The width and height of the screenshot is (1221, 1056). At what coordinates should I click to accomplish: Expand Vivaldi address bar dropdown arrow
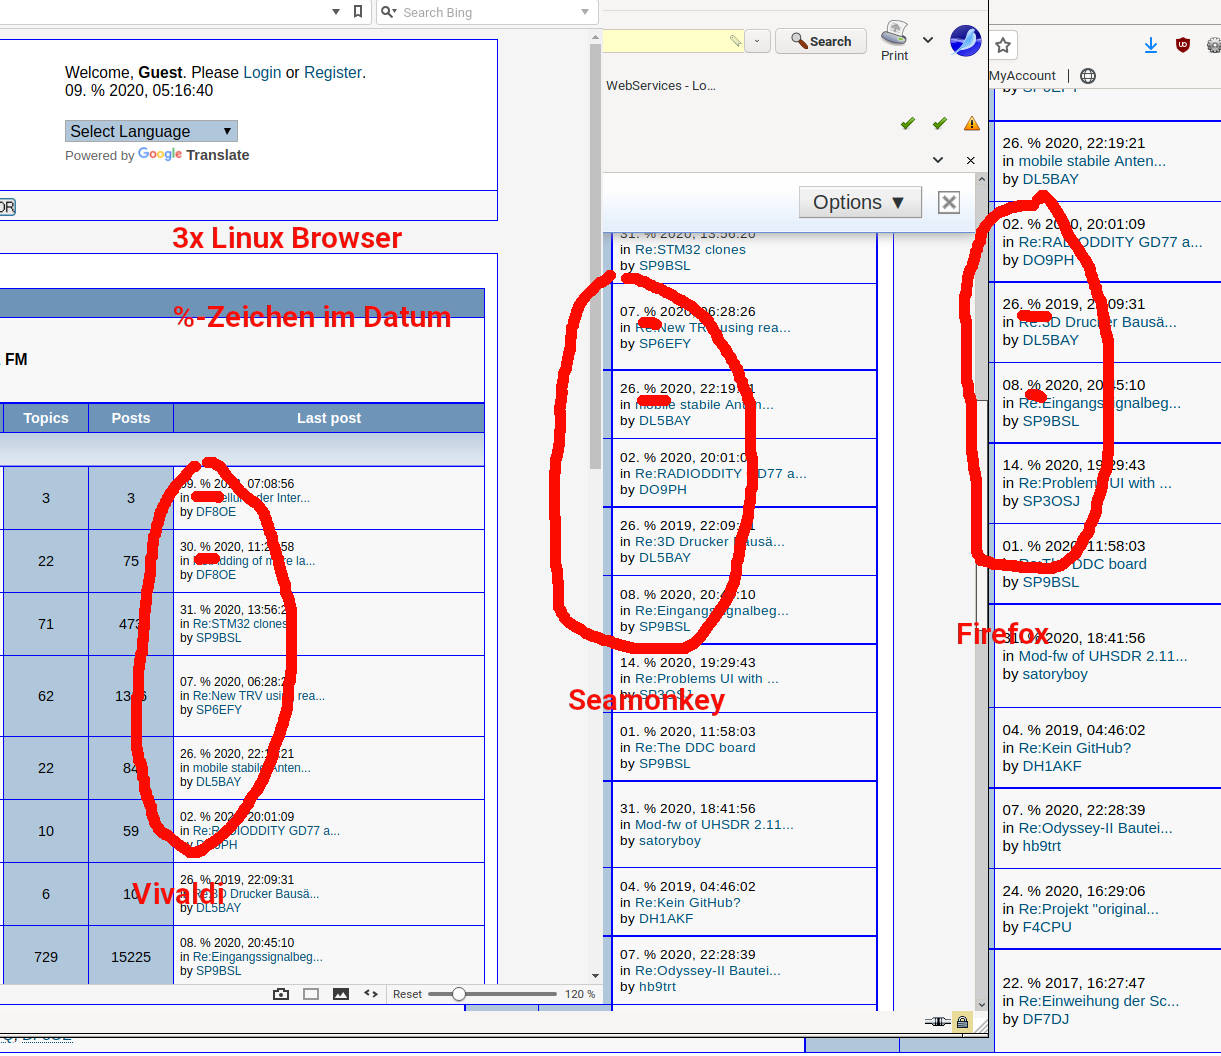coord(336,12)
